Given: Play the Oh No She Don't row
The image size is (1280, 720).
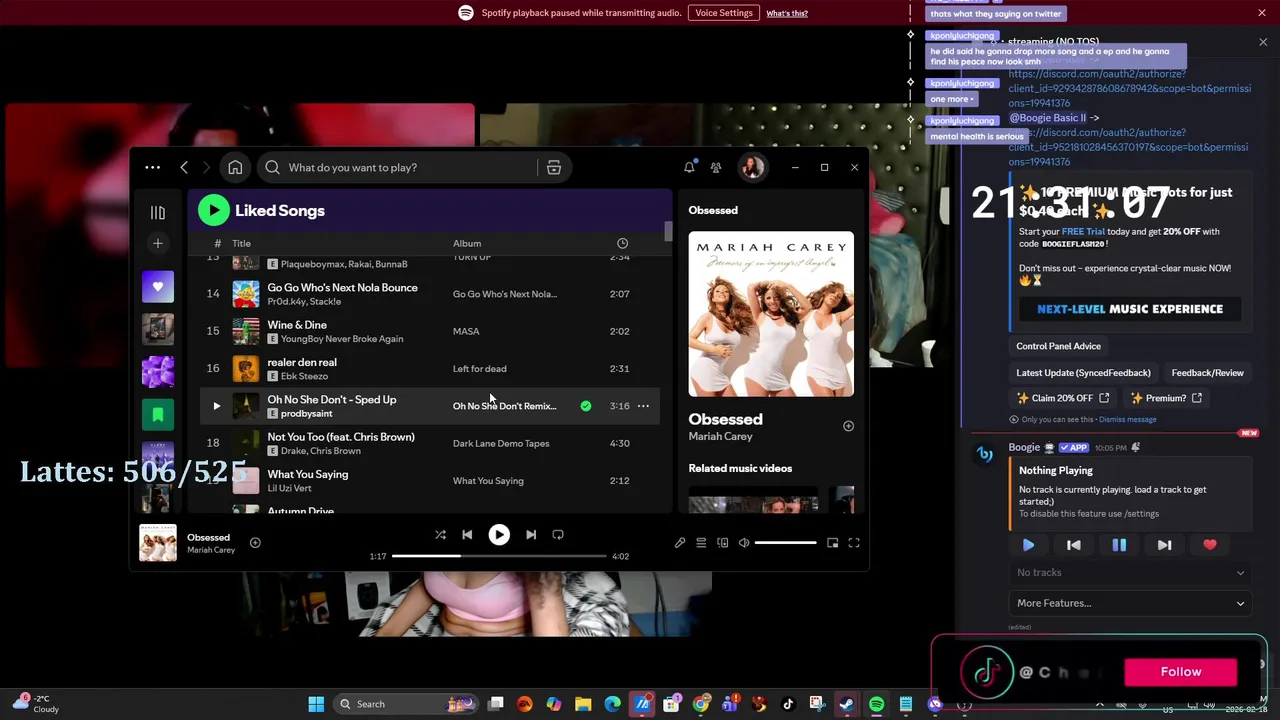Looking at the screenshot, I should pyautogui.click(x=216, y=406).
